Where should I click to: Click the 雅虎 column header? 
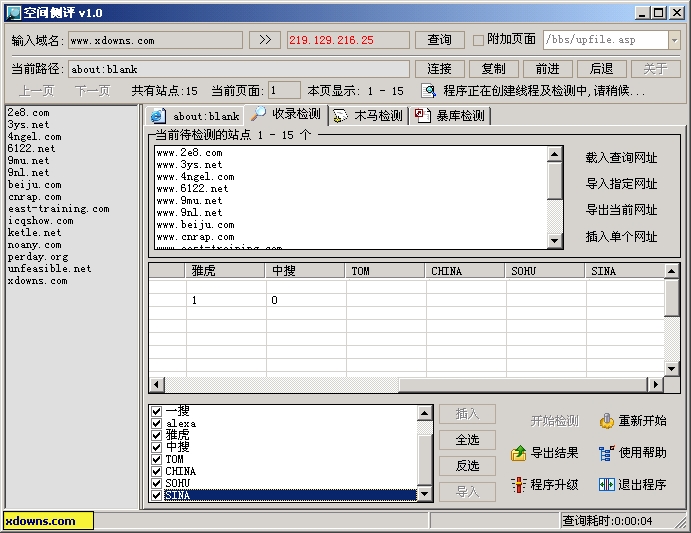(x=225, y=271)
